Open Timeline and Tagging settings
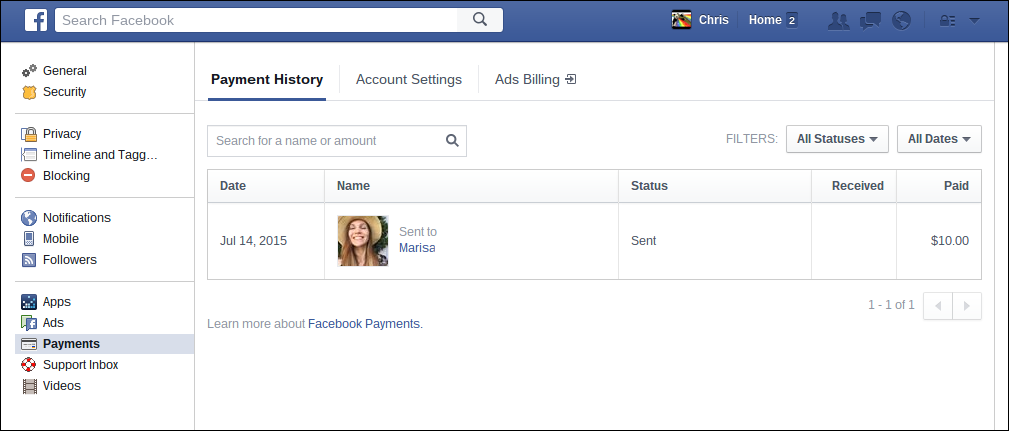1009x431 pixels. pos(100,155)
